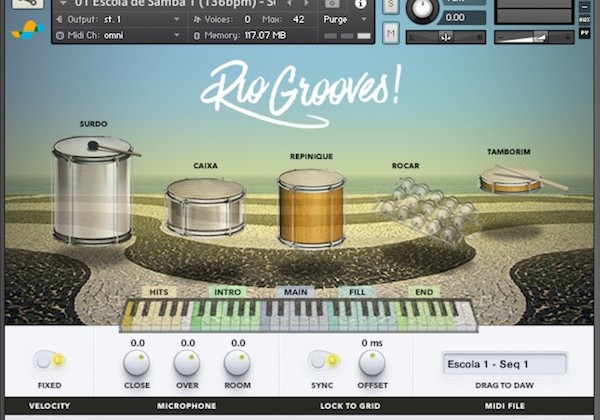The image size is (600, 420).
Task: Open the Purge dropdown menu
Action: point(345,19)
